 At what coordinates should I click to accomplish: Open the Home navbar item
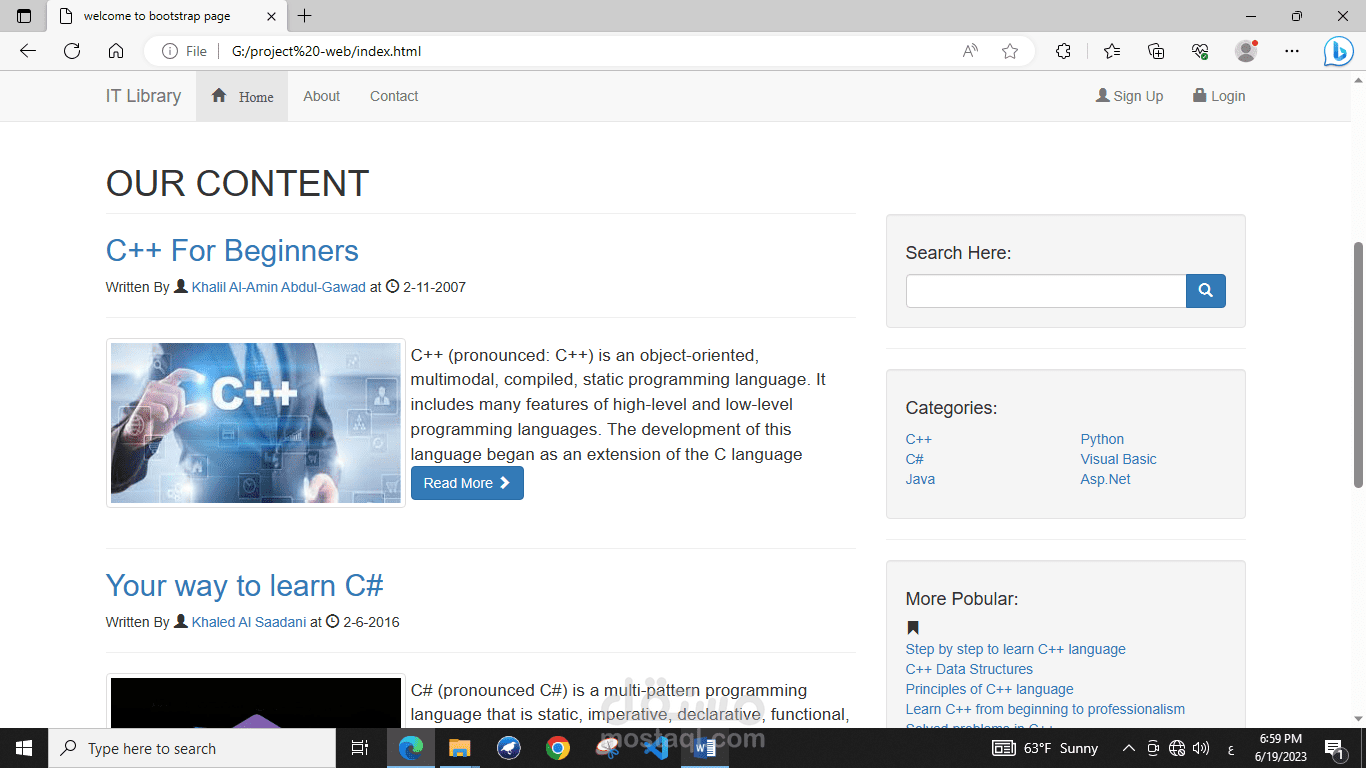tap(242, 96)
